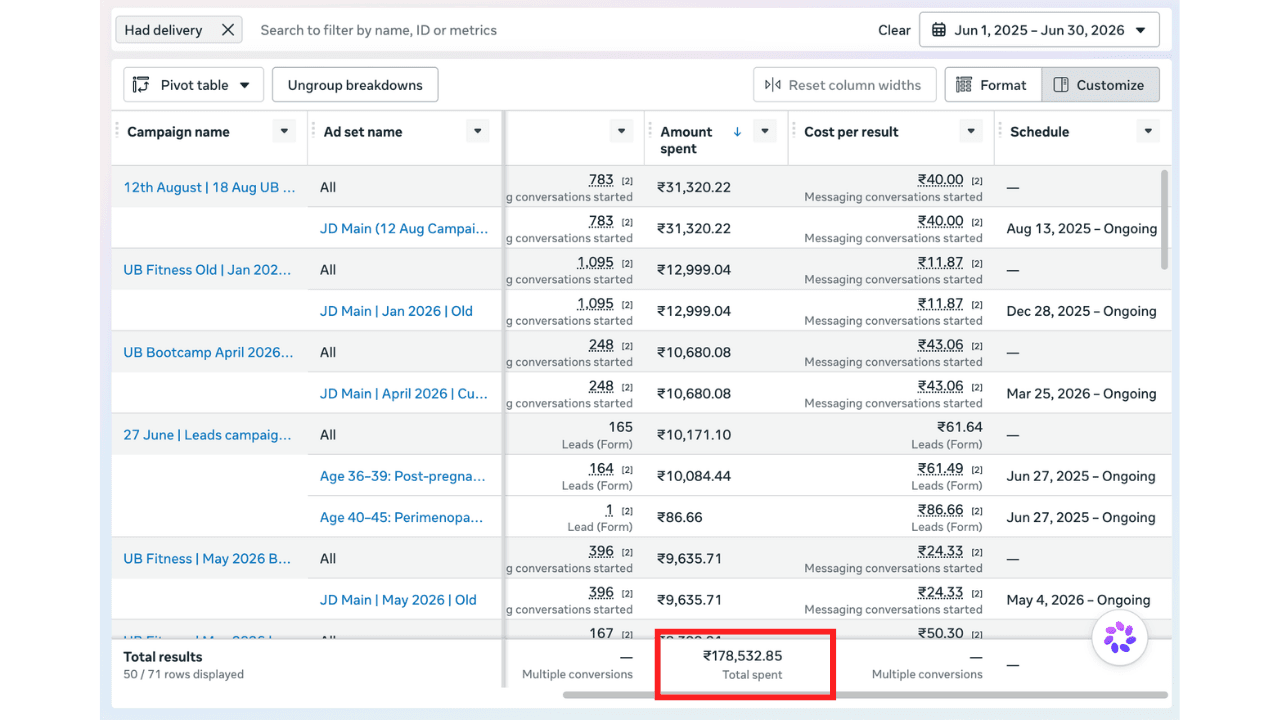The height and width of the screenshot is (720, 1280).
Task: Click the vertical scrollbar of the table
Action: (1164, 219)
